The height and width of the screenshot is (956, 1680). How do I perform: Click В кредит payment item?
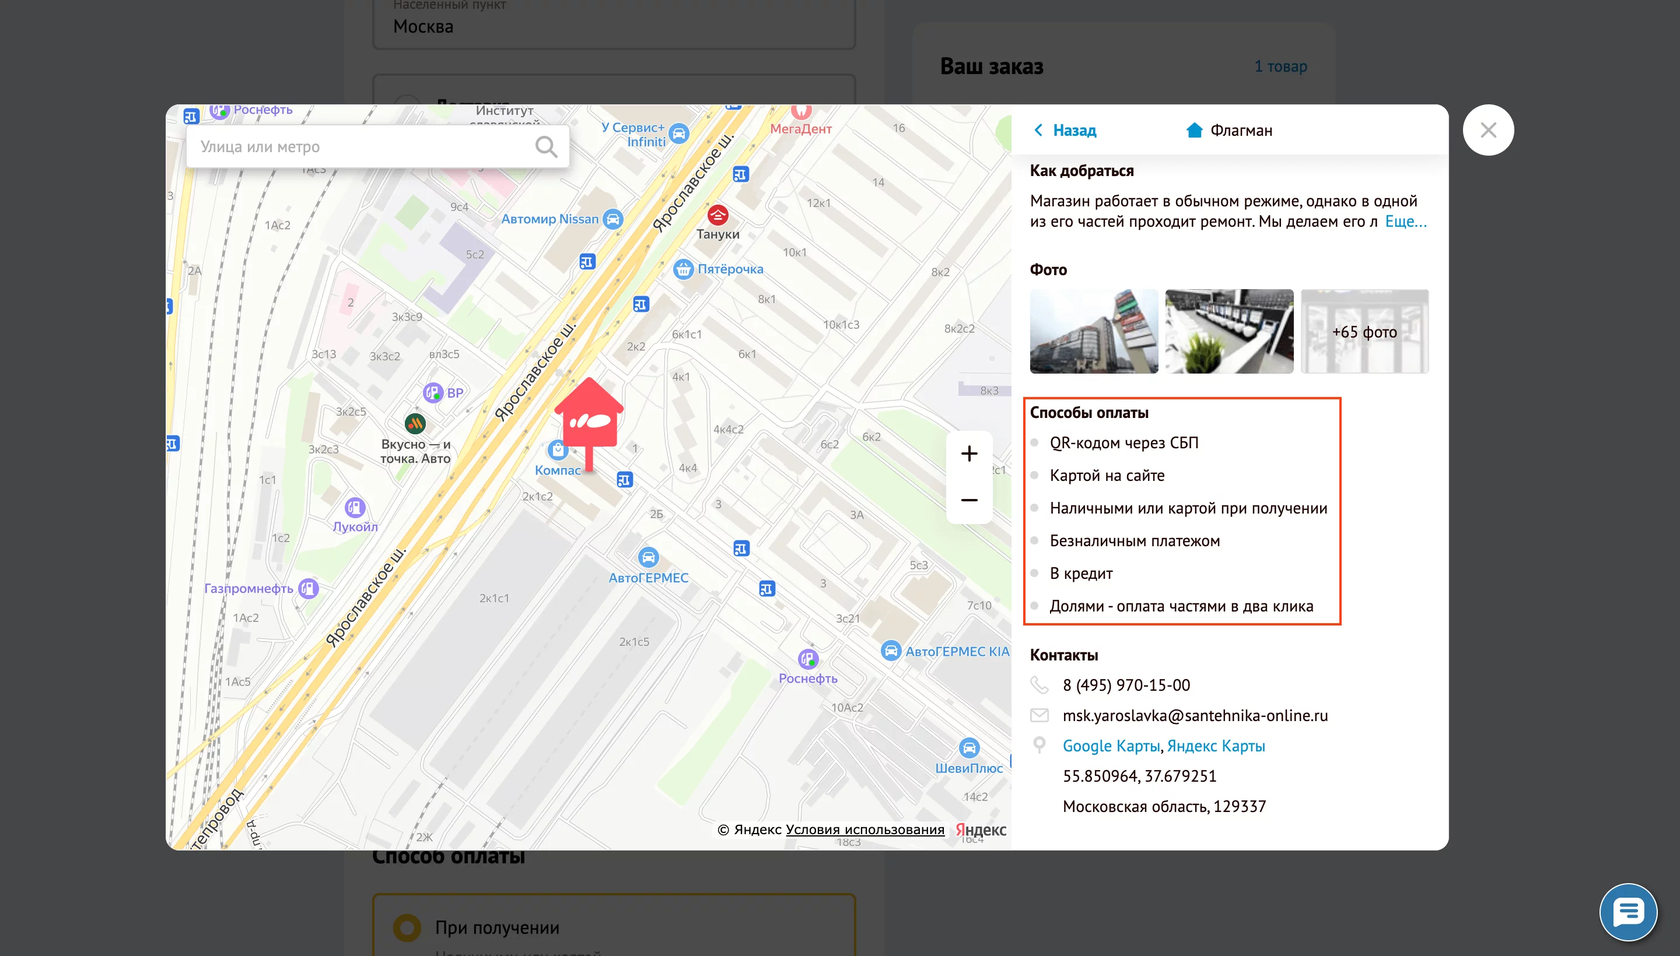coord(1081,574)
